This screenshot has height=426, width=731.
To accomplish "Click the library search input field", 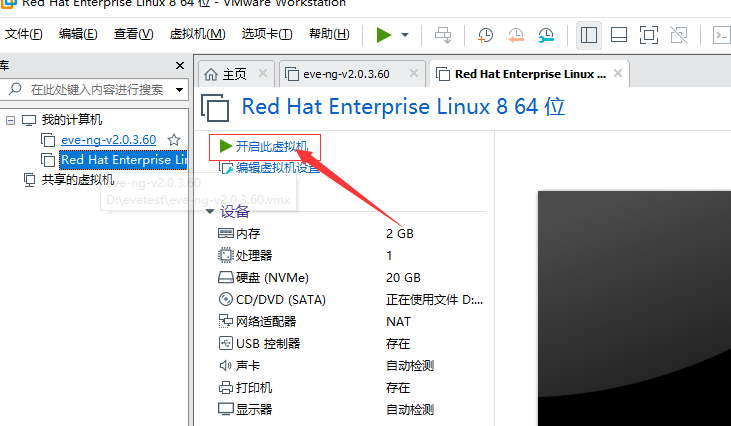I will pyautogui.click(x=93, y=89).
